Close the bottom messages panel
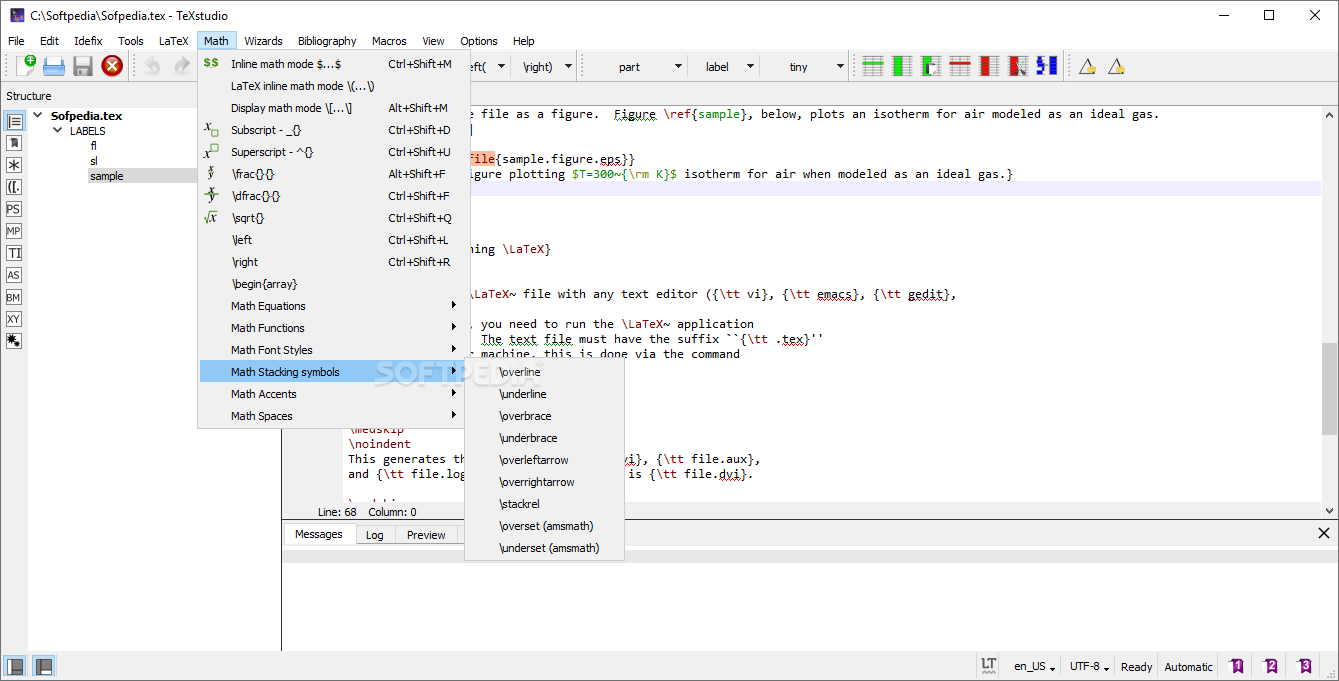Image resolution: width=1339 pixels, height=681 pixels. (1323, 534)
